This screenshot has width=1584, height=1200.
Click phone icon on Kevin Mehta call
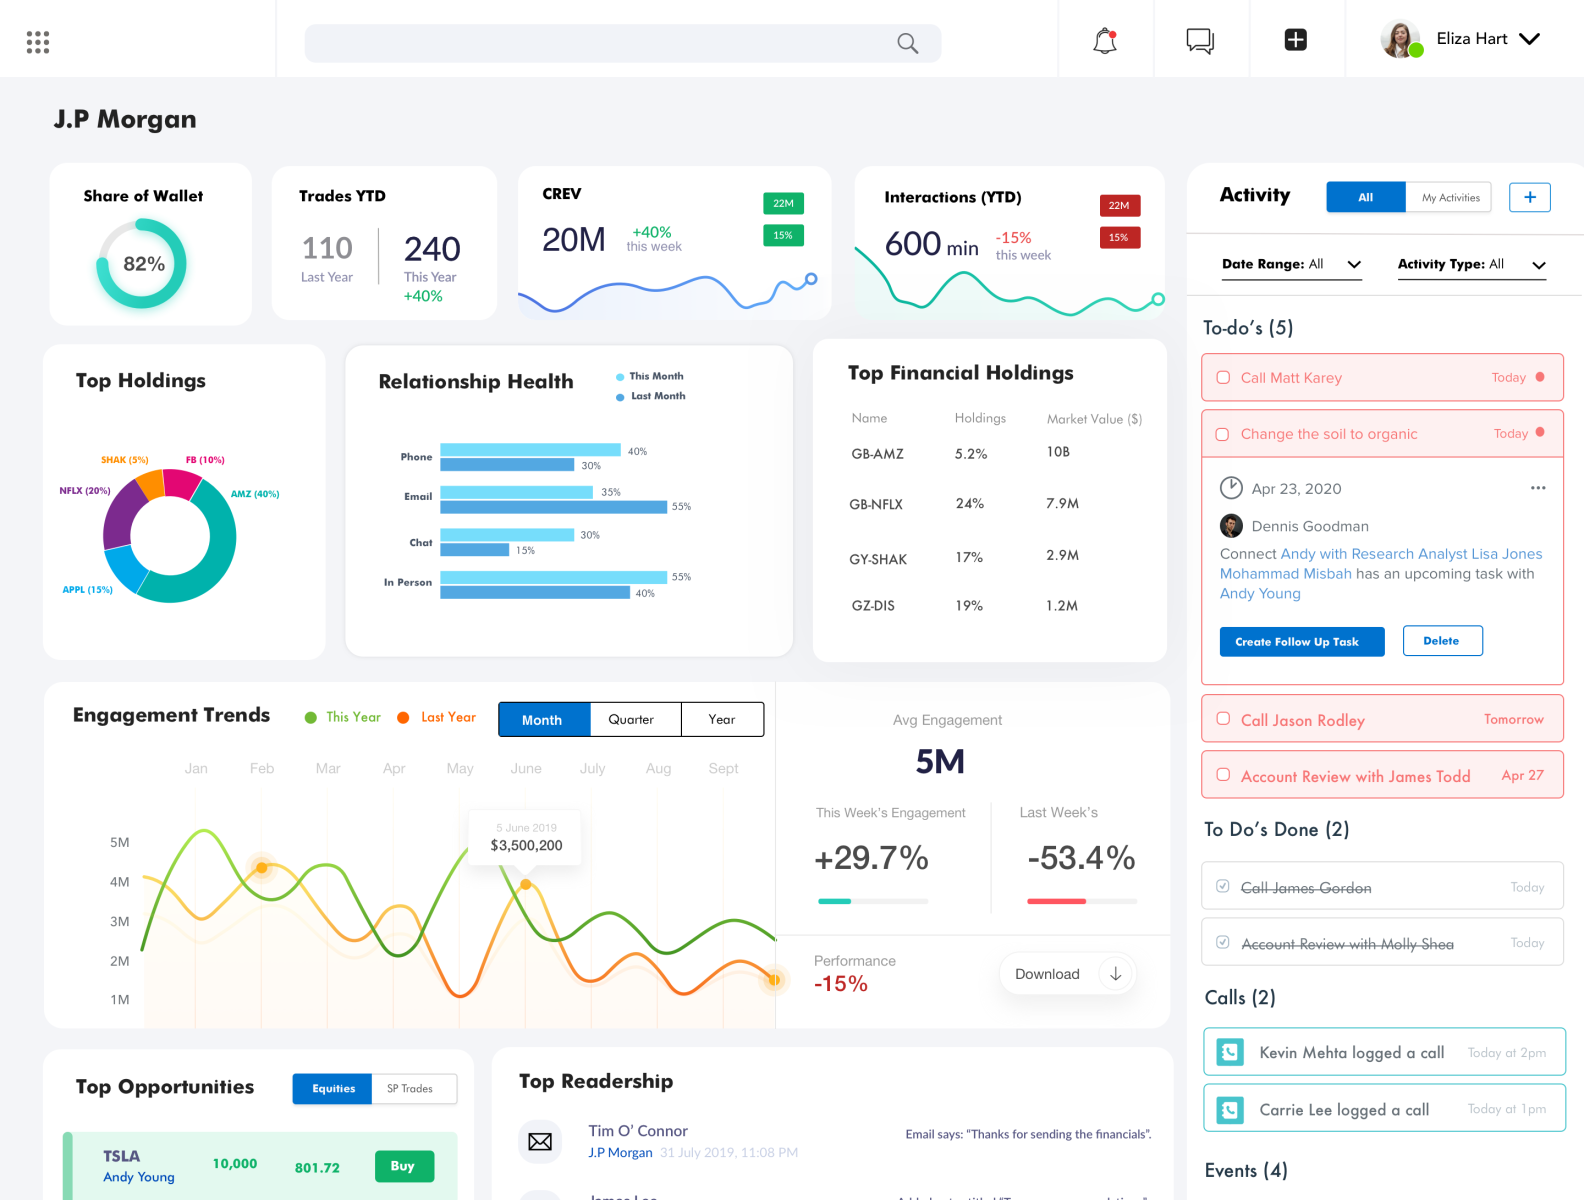(1230, 1052)
